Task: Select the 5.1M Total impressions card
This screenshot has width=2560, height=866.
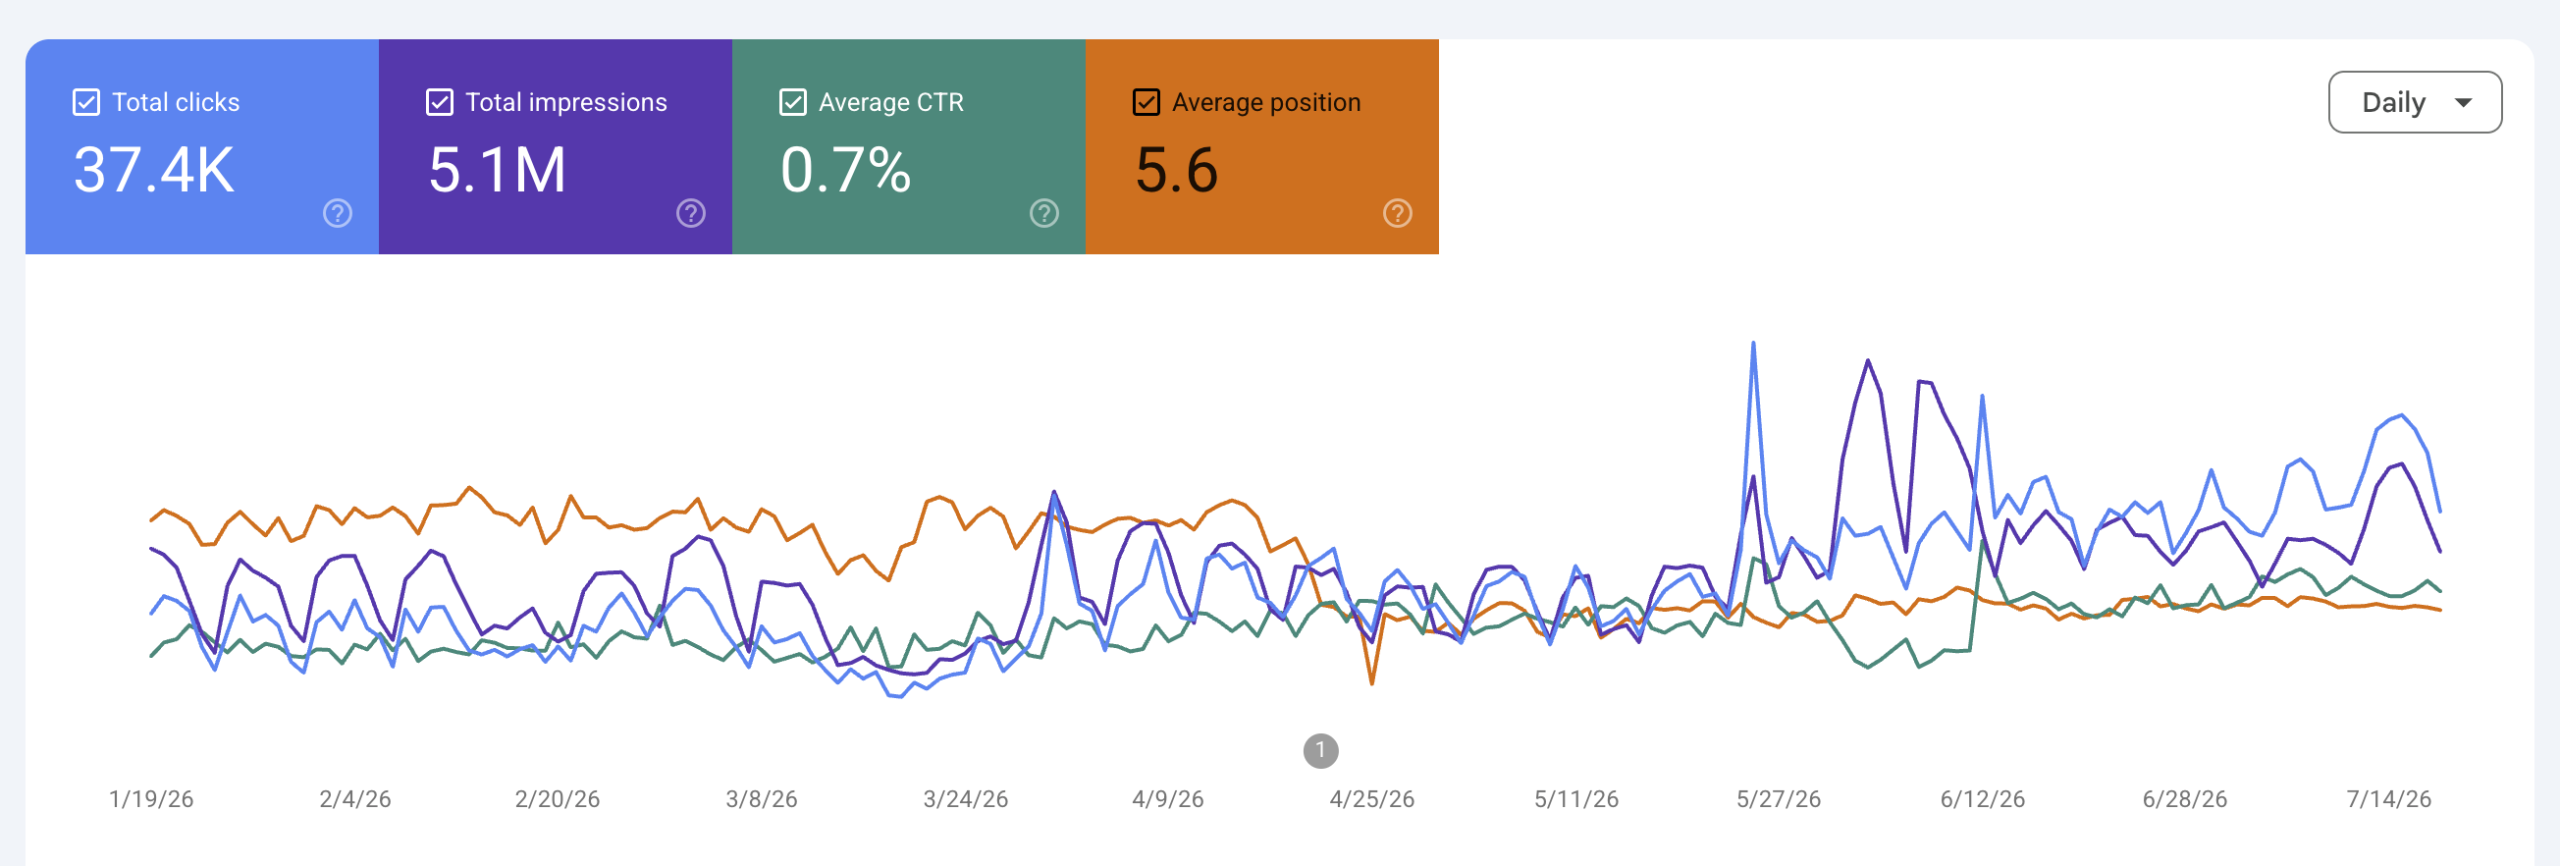Action: (x=555, y=147)
